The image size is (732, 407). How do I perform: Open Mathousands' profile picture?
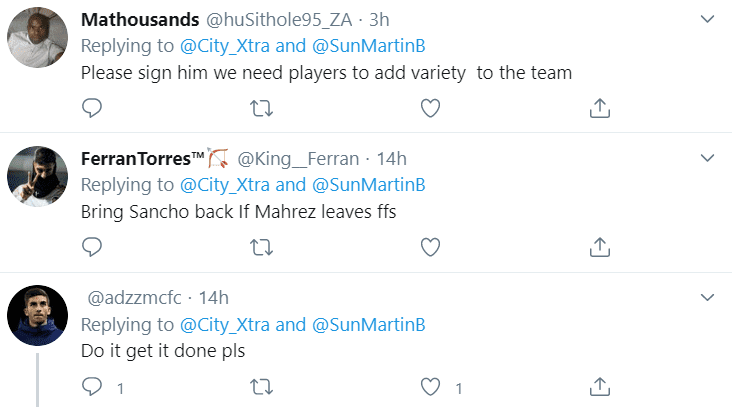[37, 37]
